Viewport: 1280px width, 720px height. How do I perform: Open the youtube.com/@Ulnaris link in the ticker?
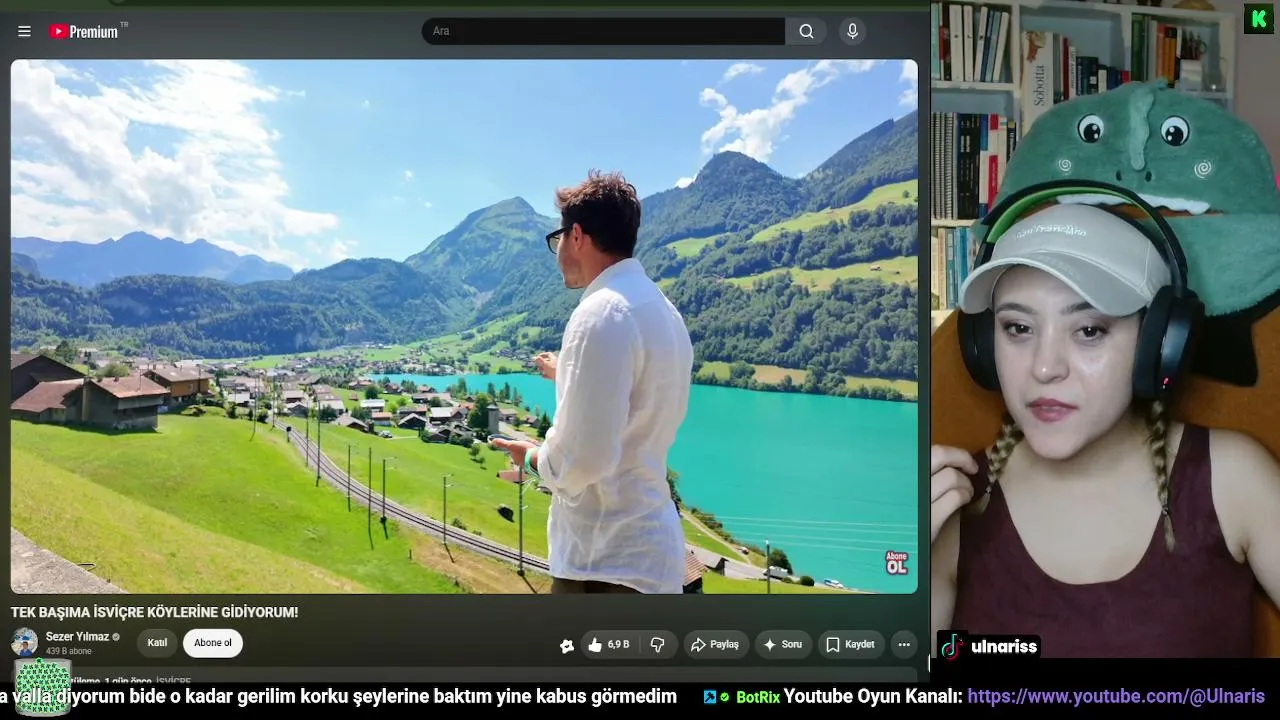1116,696
